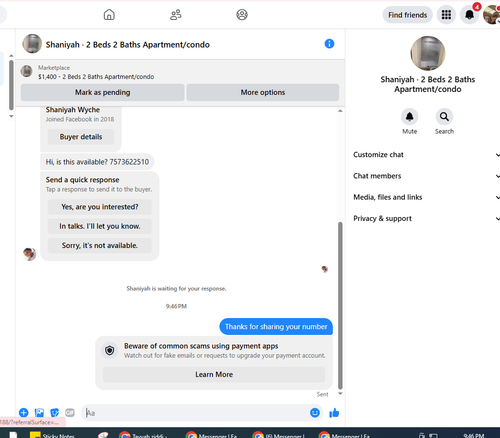
Task: Click Learn More about payment scams
Action: pyautogui.click(x=214, y=375)
